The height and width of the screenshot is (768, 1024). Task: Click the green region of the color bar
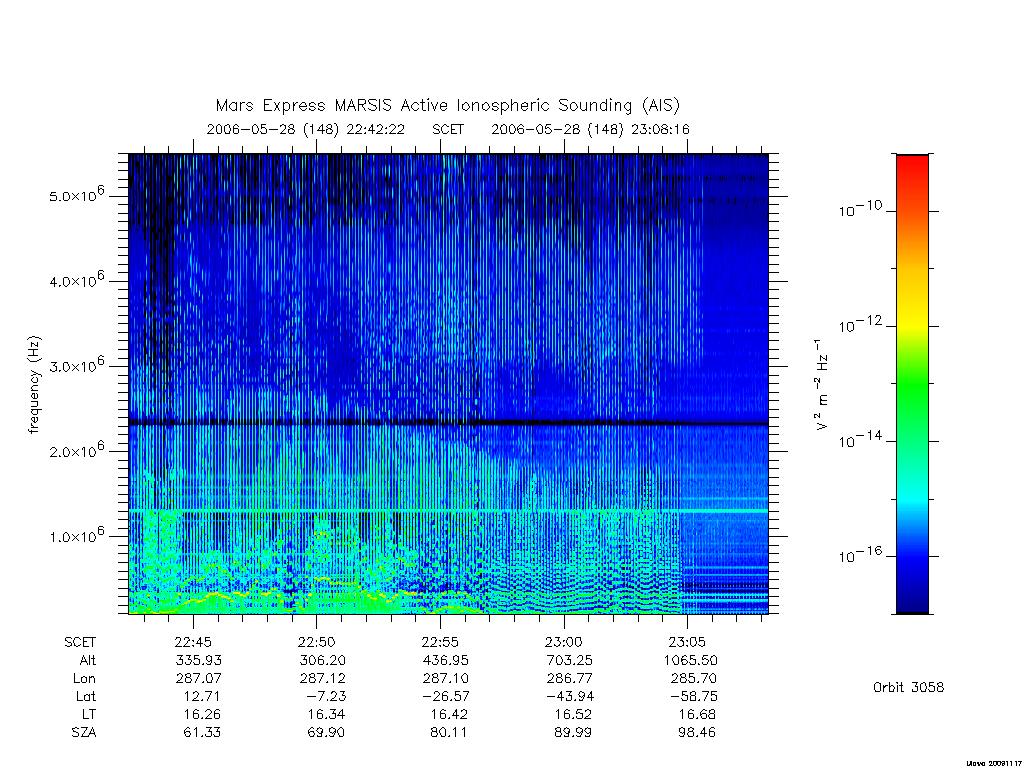tap(912, 385)
